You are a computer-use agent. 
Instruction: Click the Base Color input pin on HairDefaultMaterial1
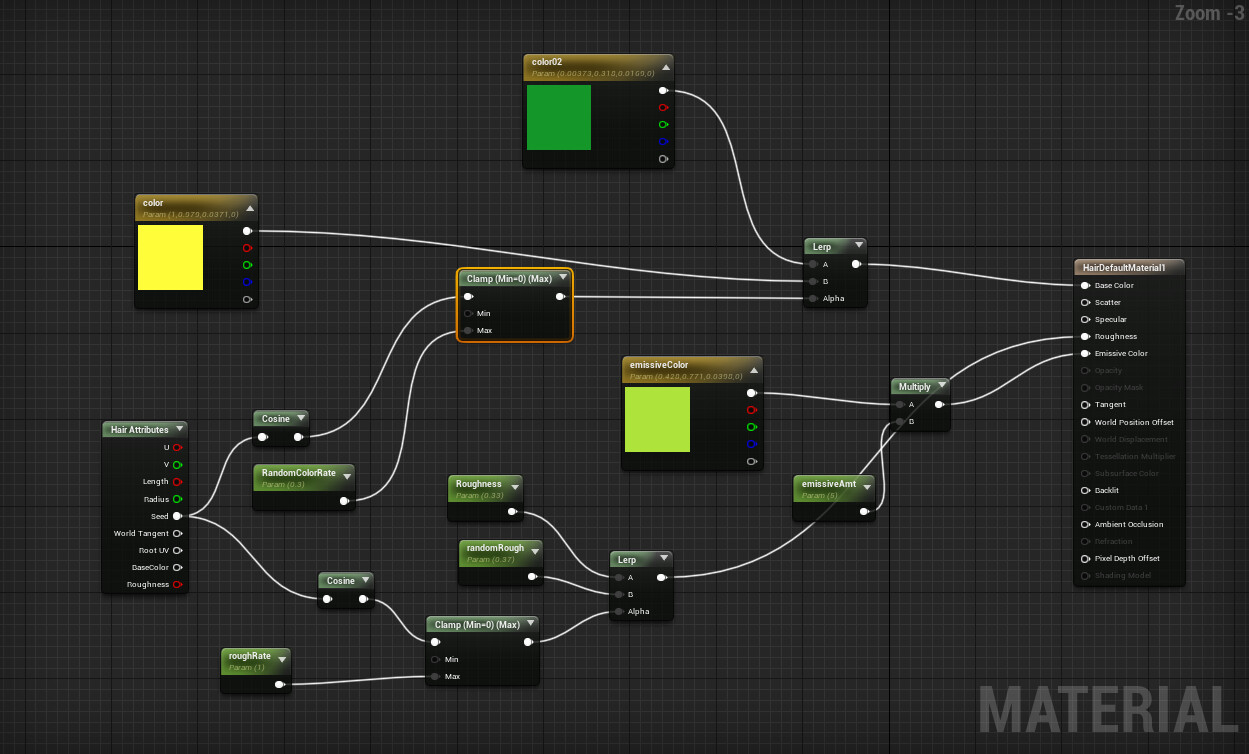[x=1086, y=285]
